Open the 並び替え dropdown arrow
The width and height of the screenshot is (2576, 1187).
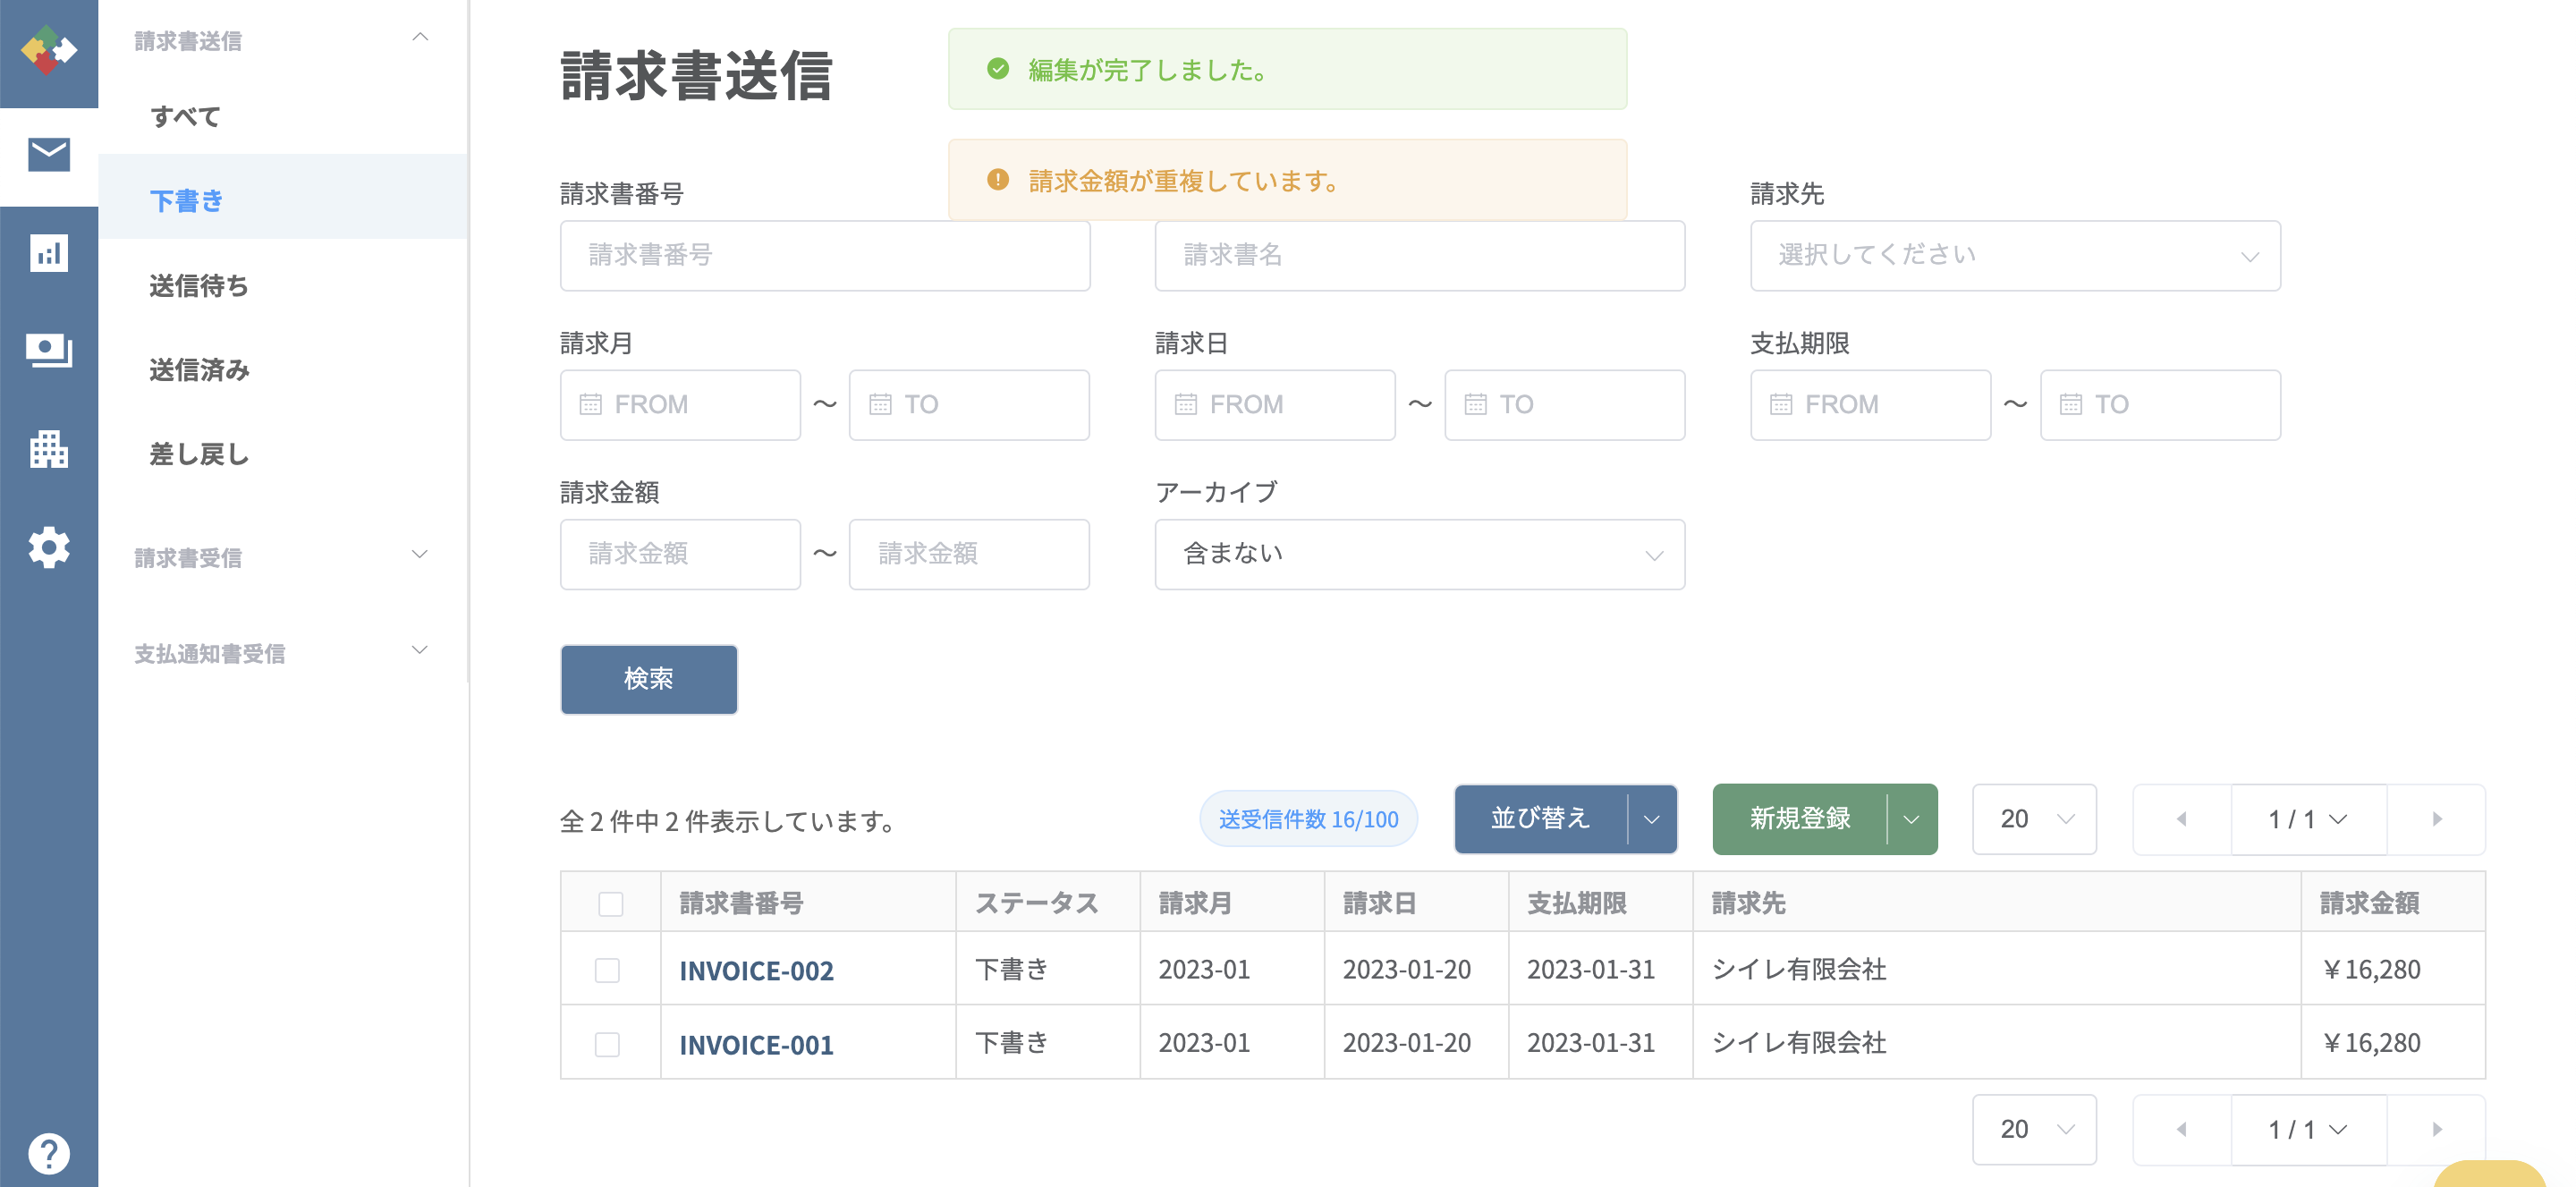1652,819
